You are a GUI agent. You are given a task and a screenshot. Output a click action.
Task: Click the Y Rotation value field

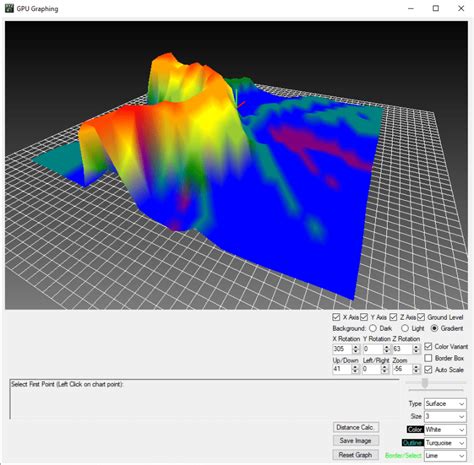coord(373,349)
